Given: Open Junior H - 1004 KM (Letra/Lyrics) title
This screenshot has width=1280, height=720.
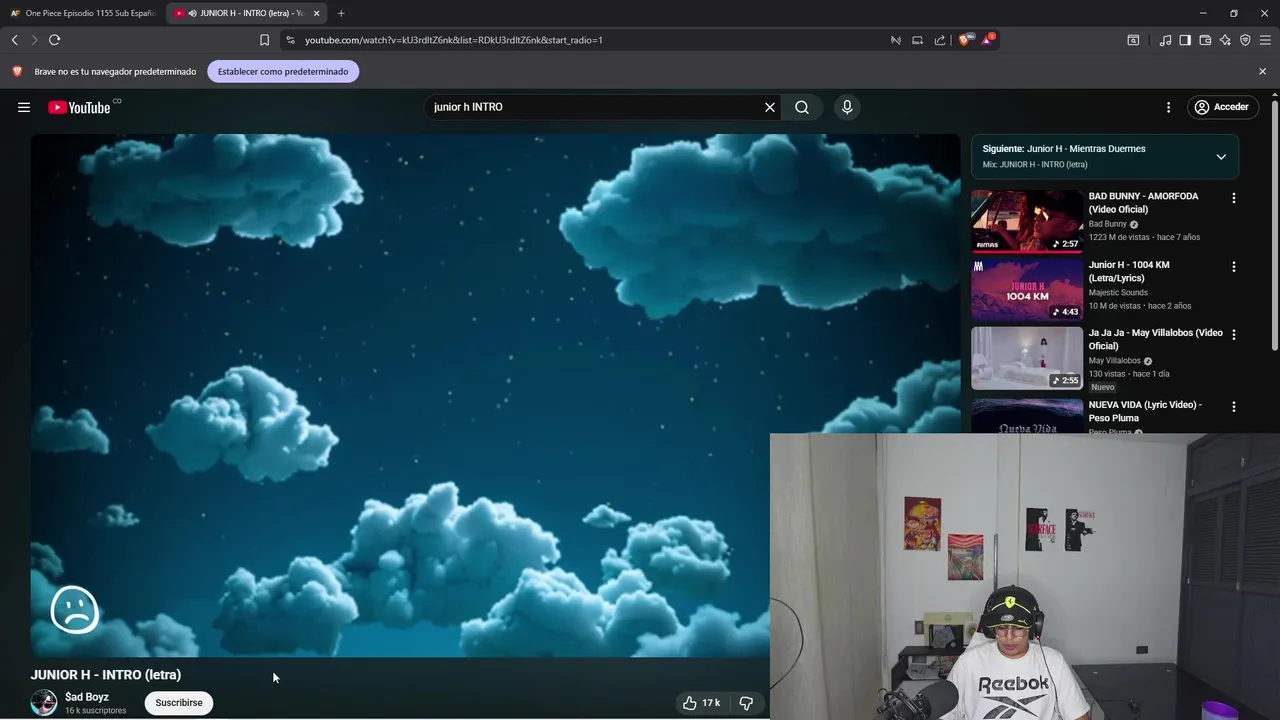Looking at the screenshot, I should [x=1129, y=271].
